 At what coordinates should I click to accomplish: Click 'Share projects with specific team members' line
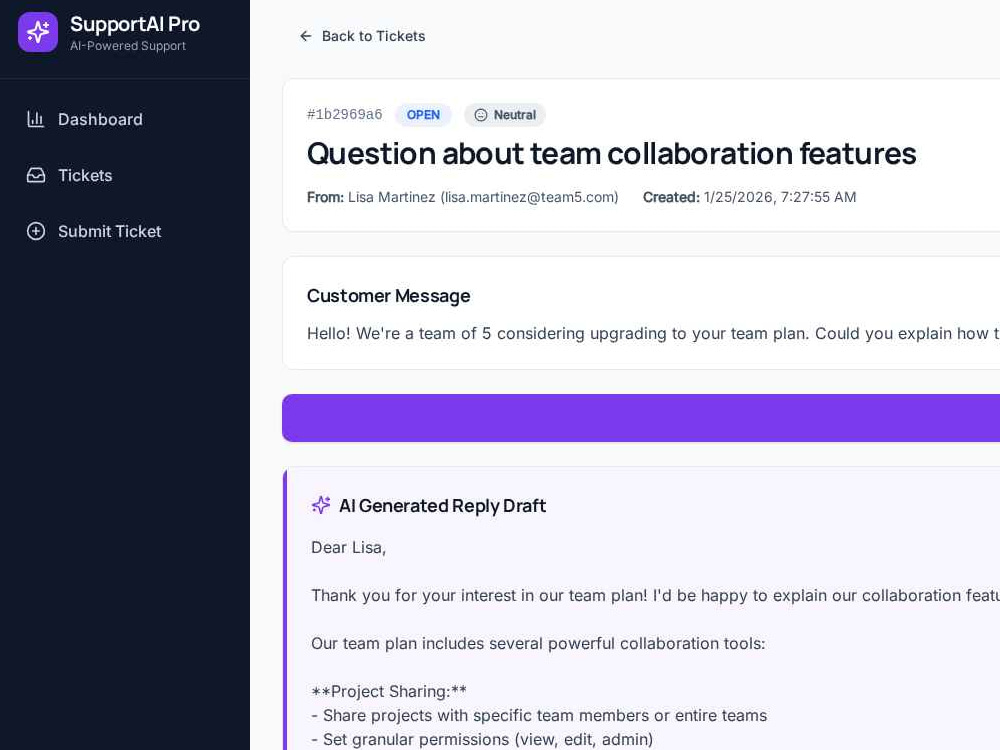(x=539, y=716)
